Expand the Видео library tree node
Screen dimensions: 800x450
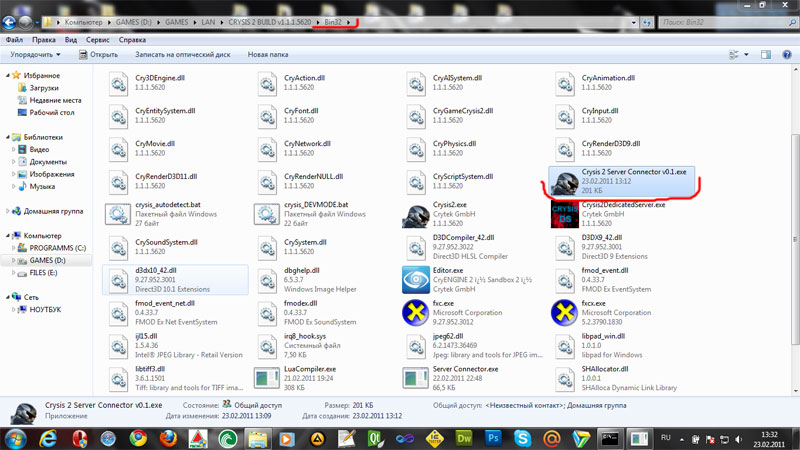[12, 149]
